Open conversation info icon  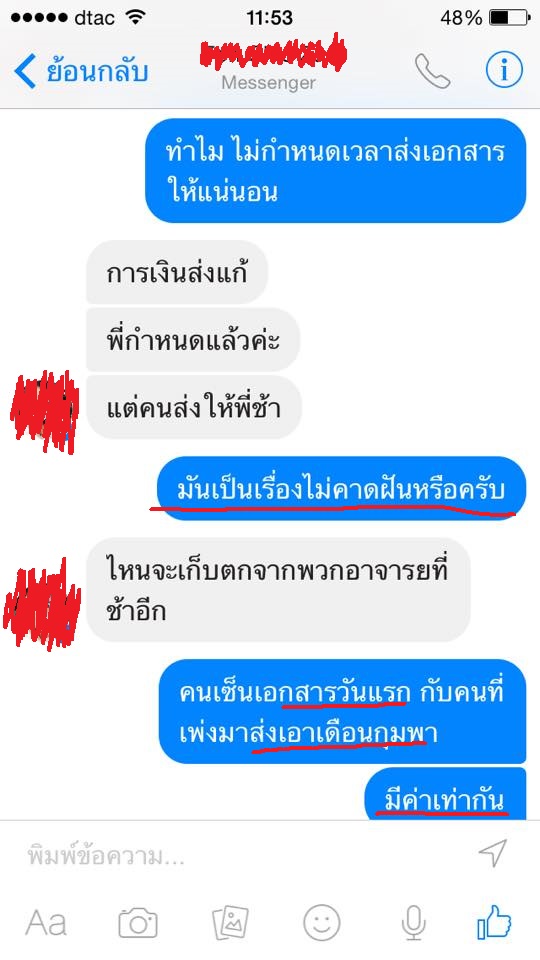[x=504, y=71]
